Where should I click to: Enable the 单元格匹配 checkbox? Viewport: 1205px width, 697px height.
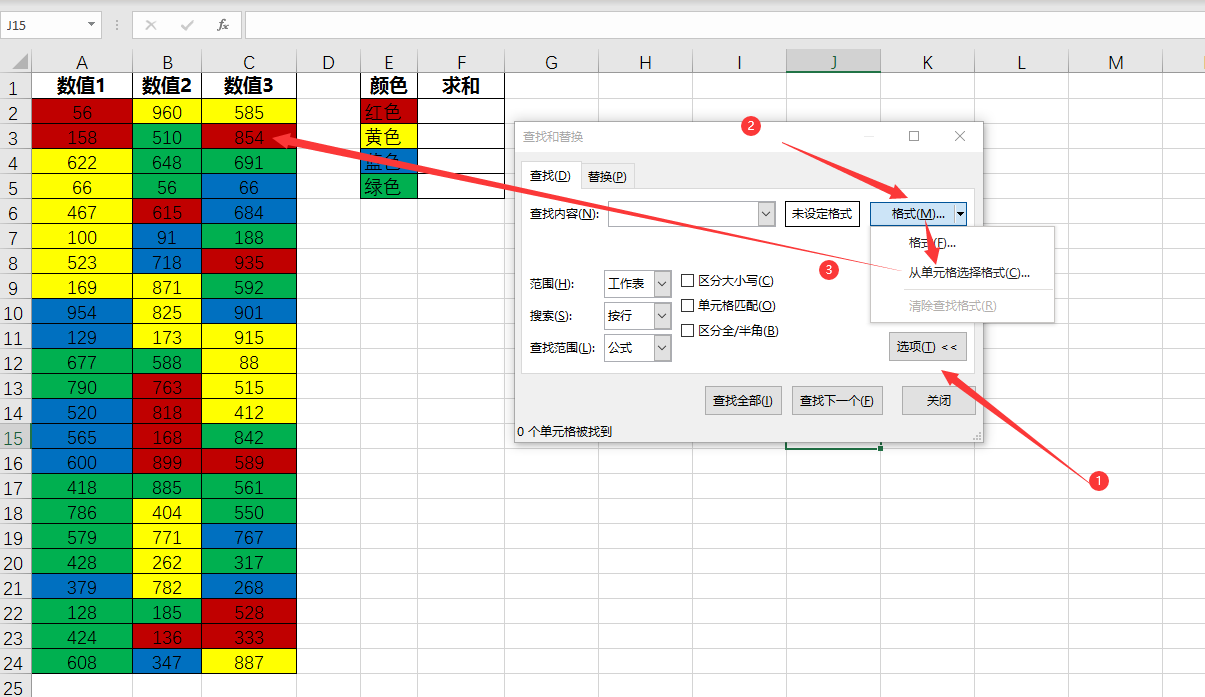pos(687,305)
